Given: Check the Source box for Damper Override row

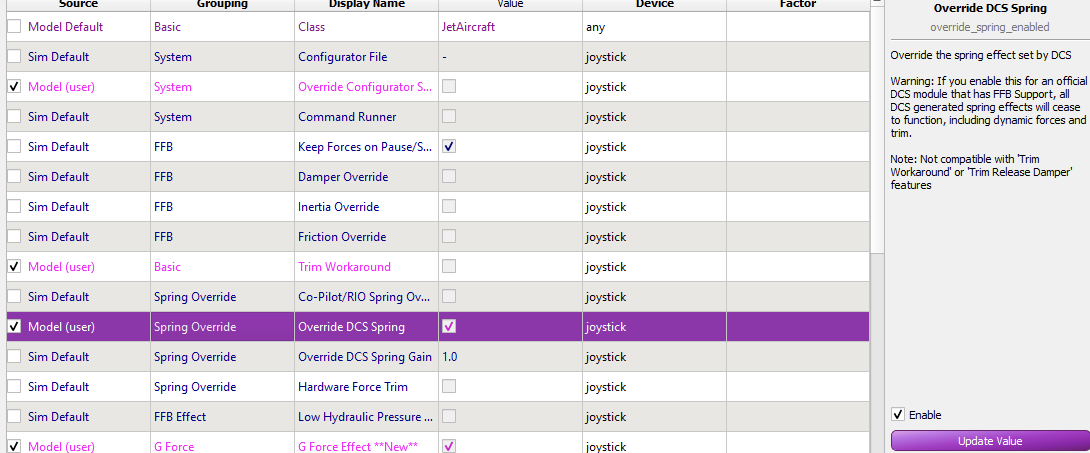Looking at the screenshot, I should point(14,176).
